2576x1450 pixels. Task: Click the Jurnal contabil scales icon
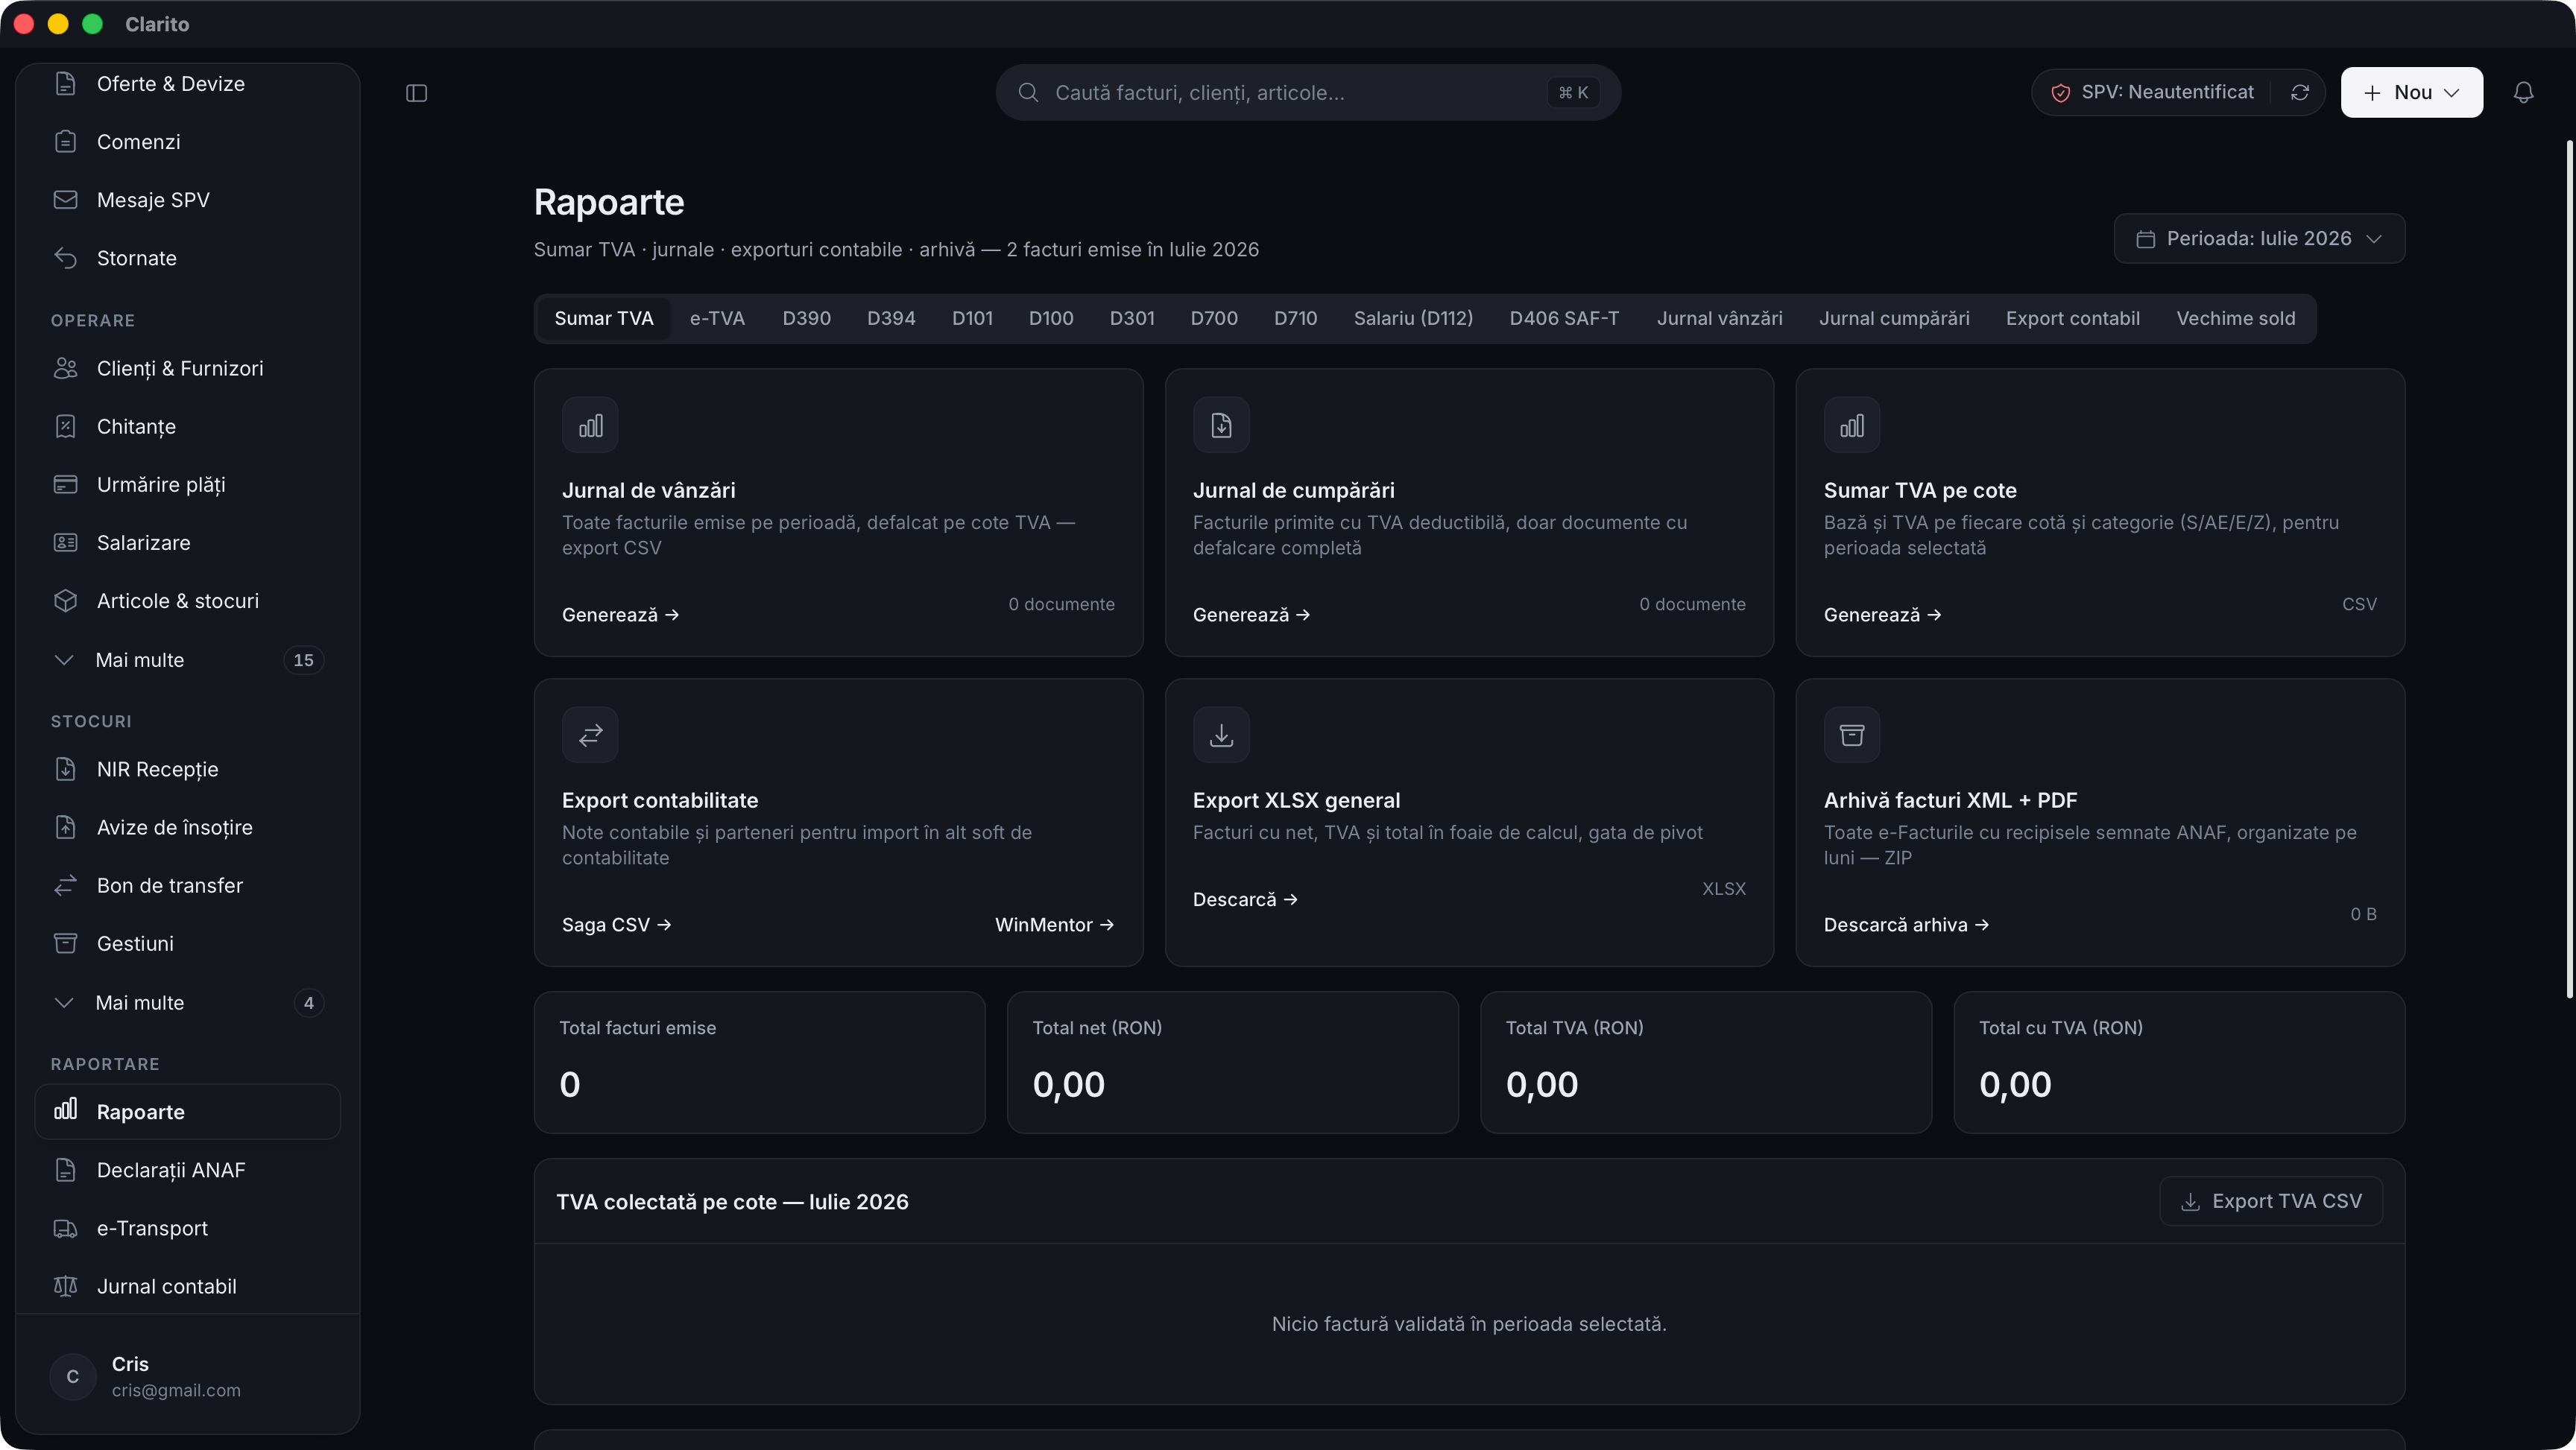point(65,1286)
